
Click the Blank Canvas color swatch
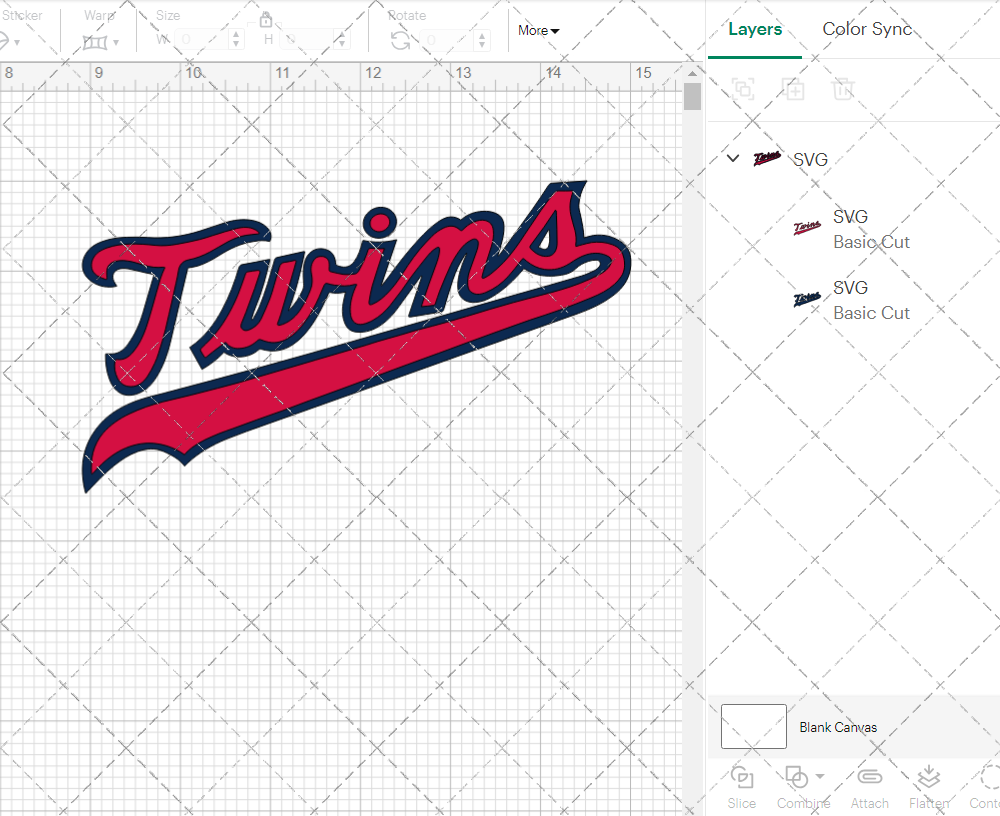point(753,726)
